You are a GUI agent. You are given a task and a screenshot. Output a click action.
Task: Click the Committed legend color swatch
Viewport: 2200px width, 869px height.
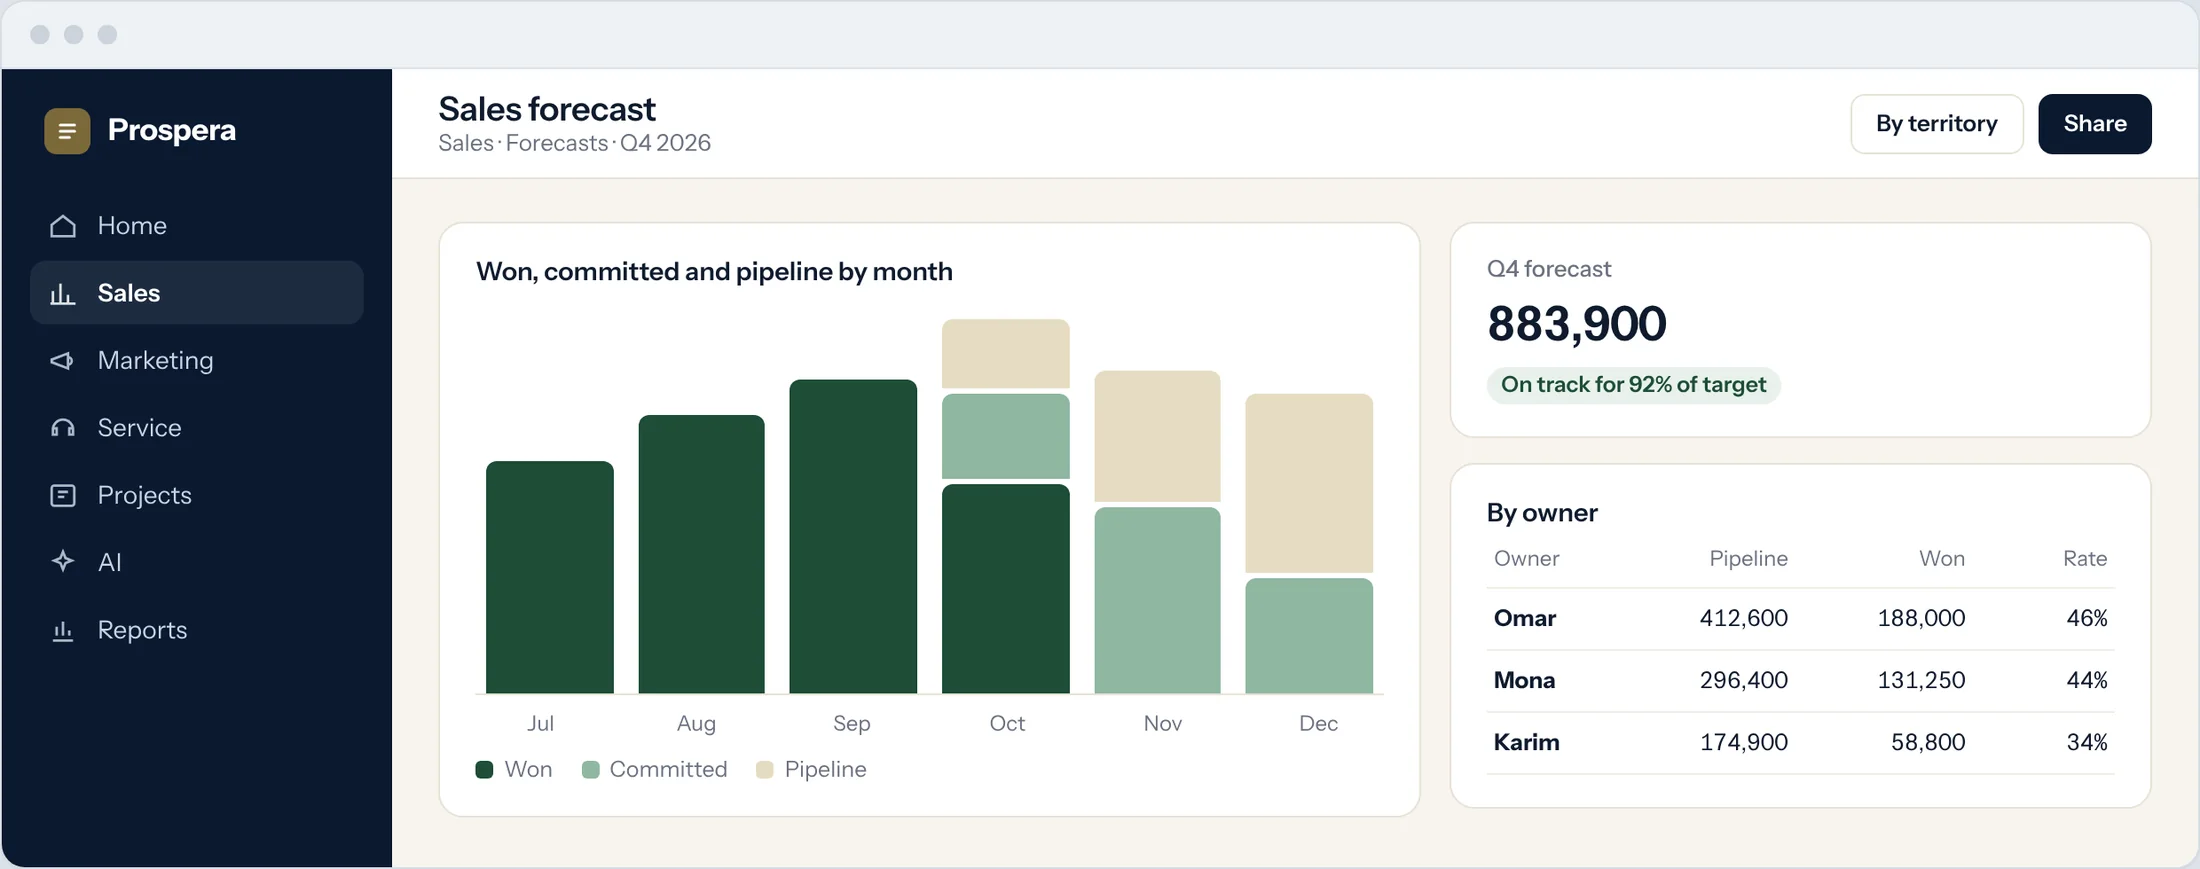coord(590,769)
